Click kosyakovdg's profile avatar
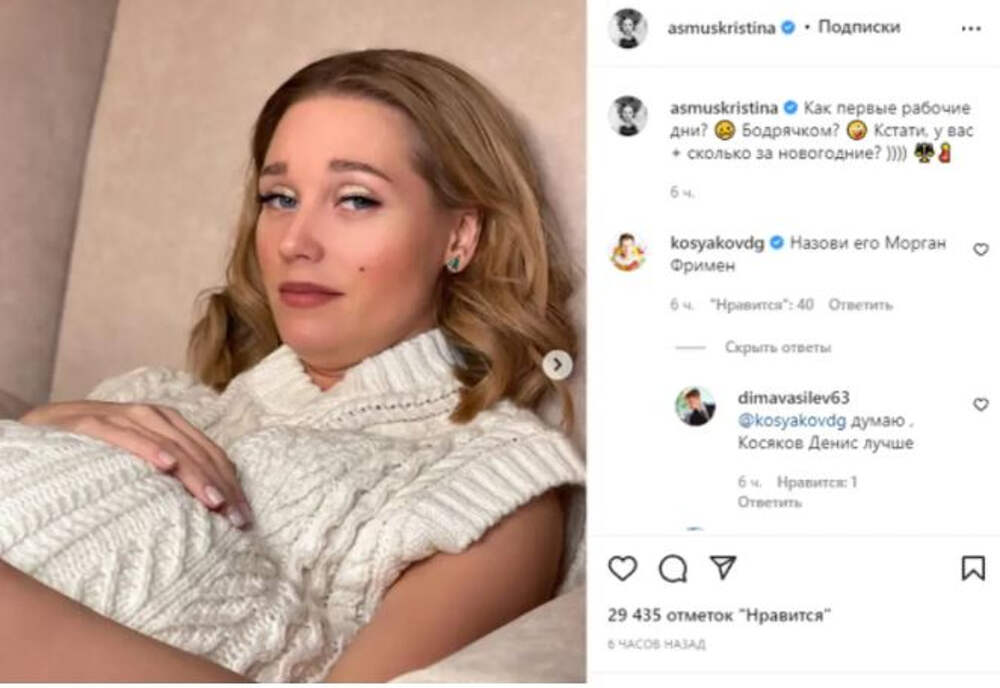The image size is (1000, 688). [x=628, y=252]
